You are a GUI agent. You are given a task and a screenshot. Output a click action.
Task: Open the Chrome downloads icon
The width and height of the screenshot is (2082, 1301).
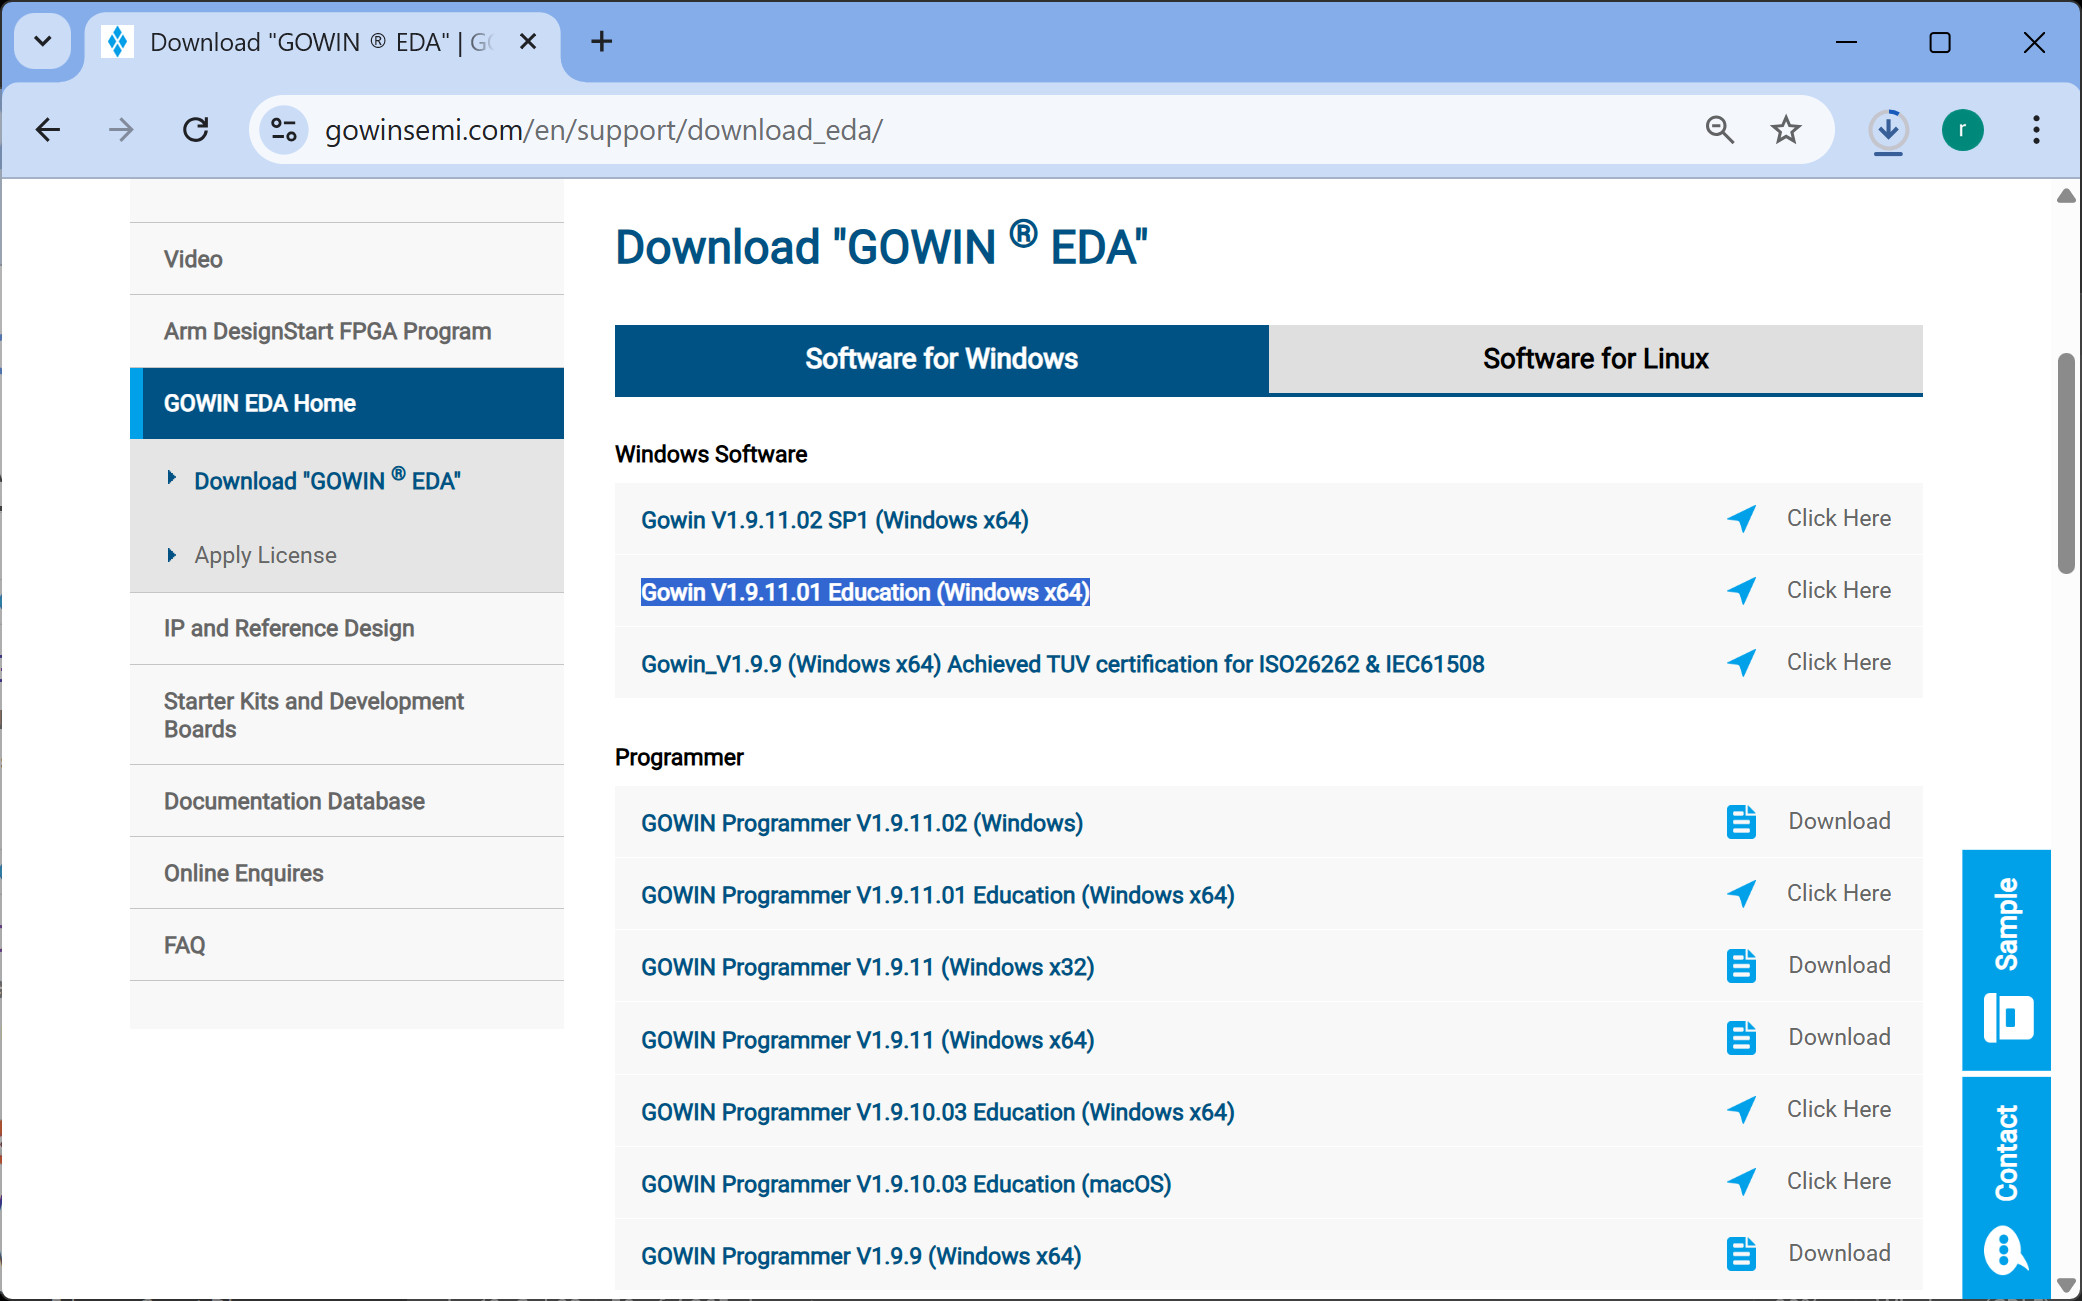pos(1888,130)
